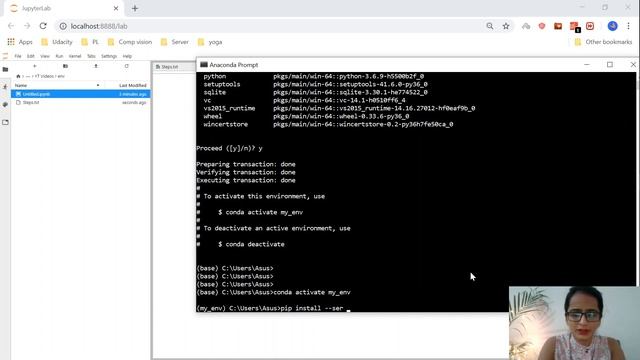Switch to the Steps.txt editor tab
The width and height of the screenshot is (640, 360).
pyautogui.click(x=175, y=67)
